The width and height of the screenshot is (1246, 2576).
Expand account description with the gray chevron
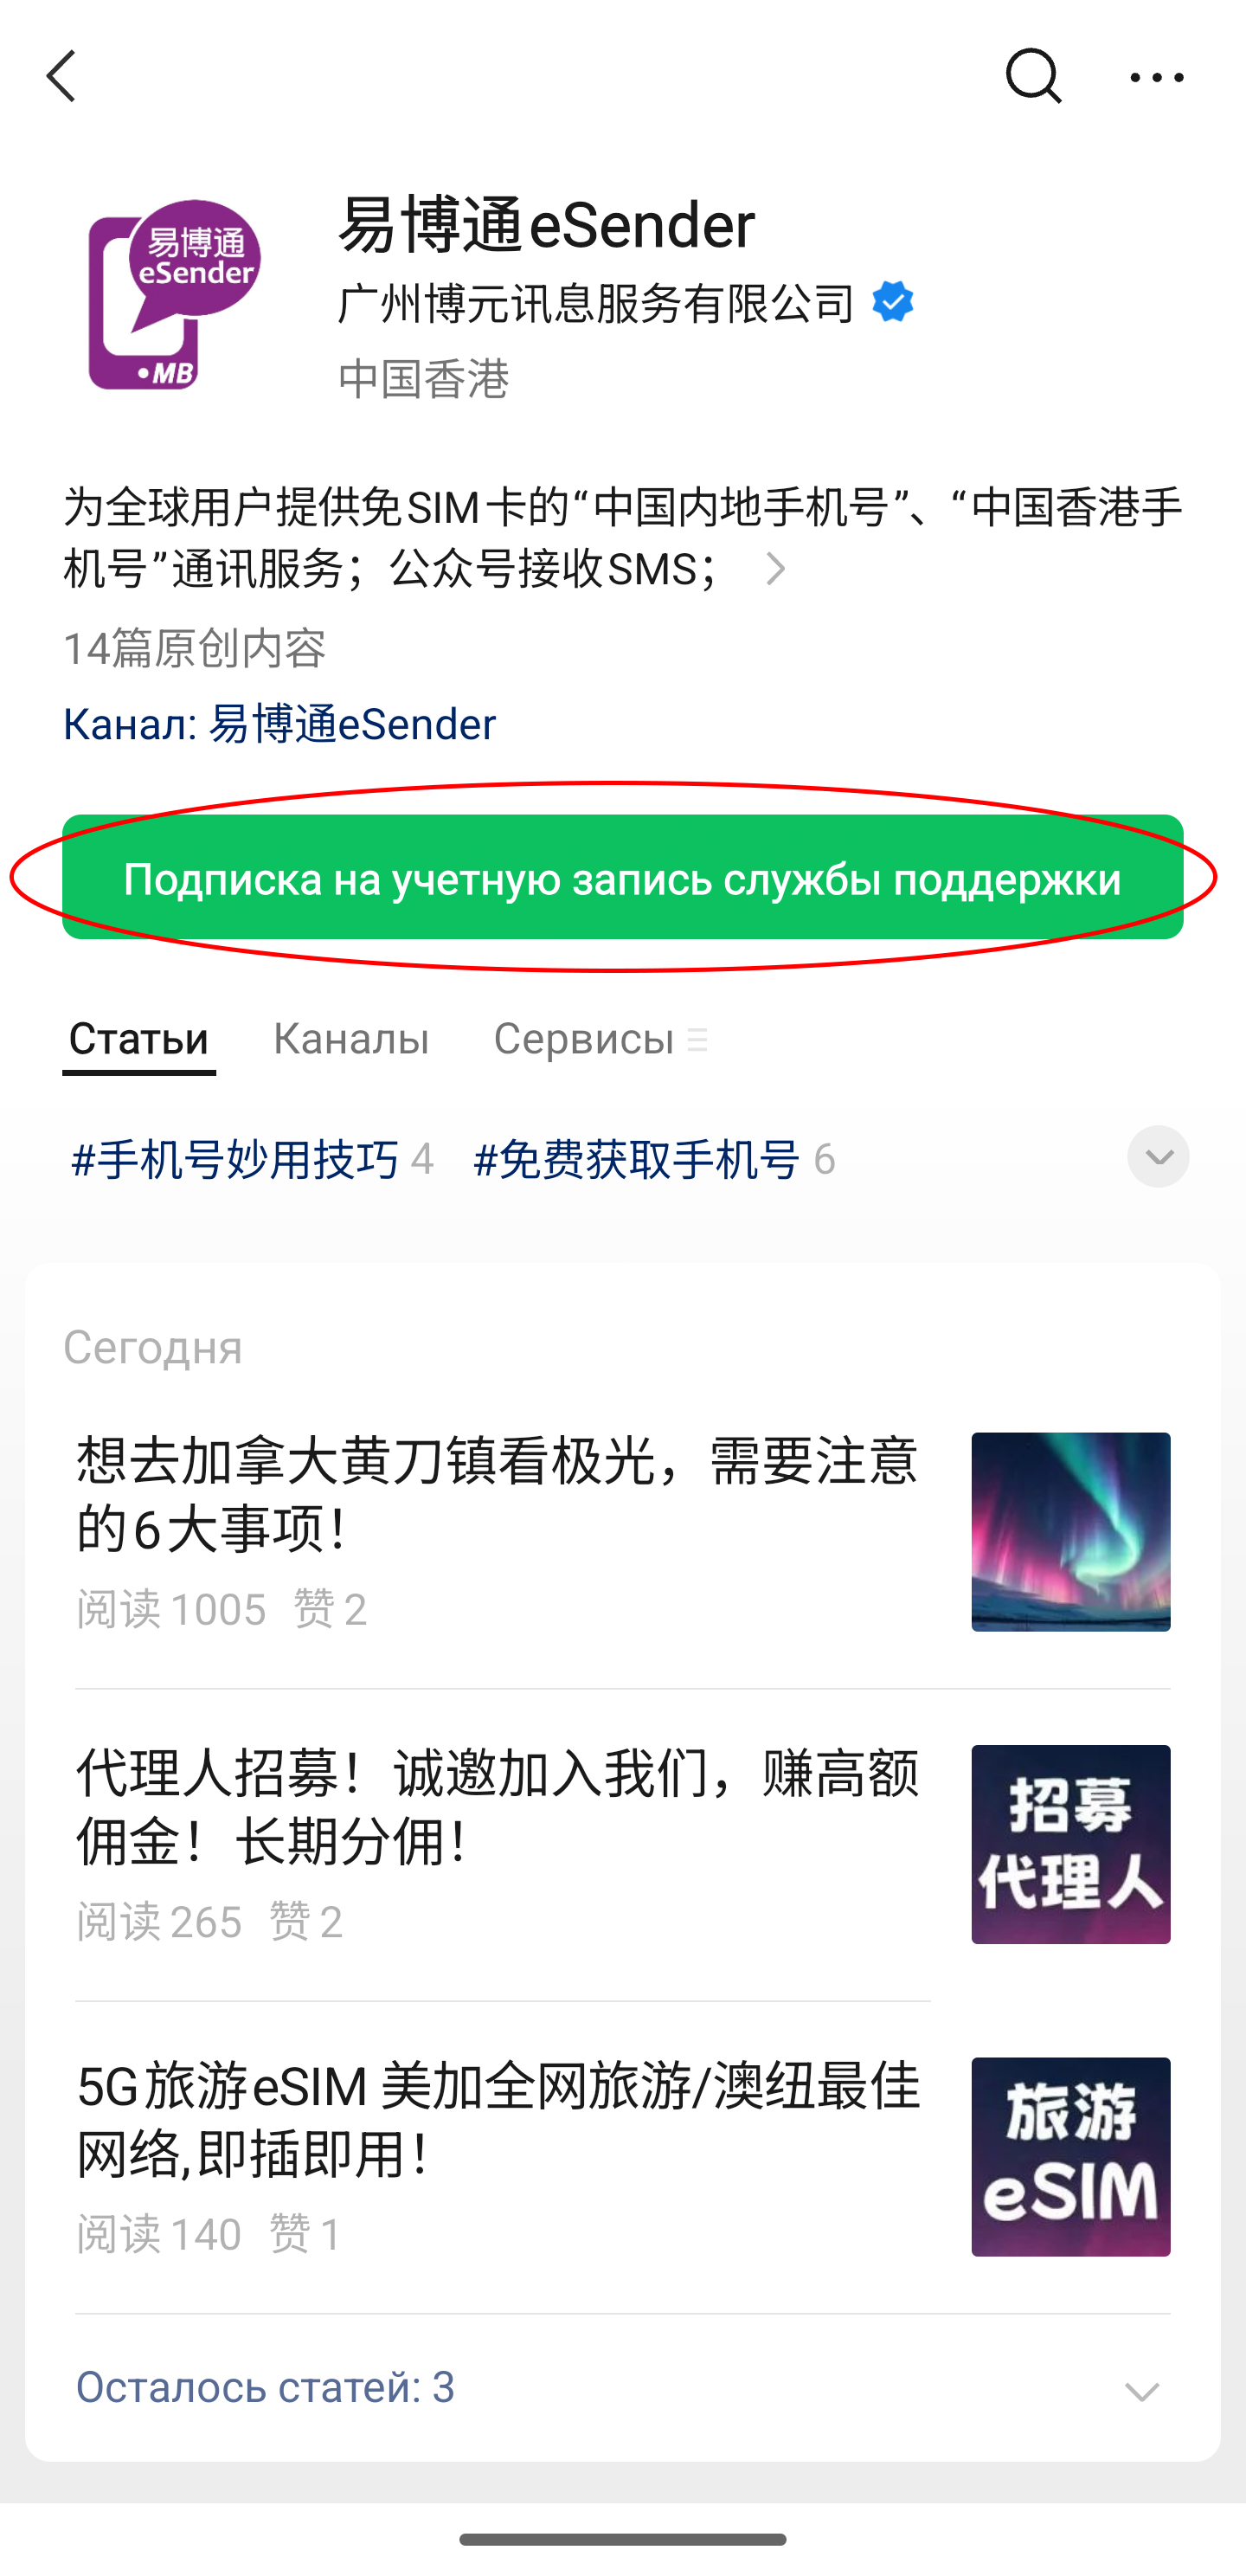pyautogui.click(x=775, y=569)
